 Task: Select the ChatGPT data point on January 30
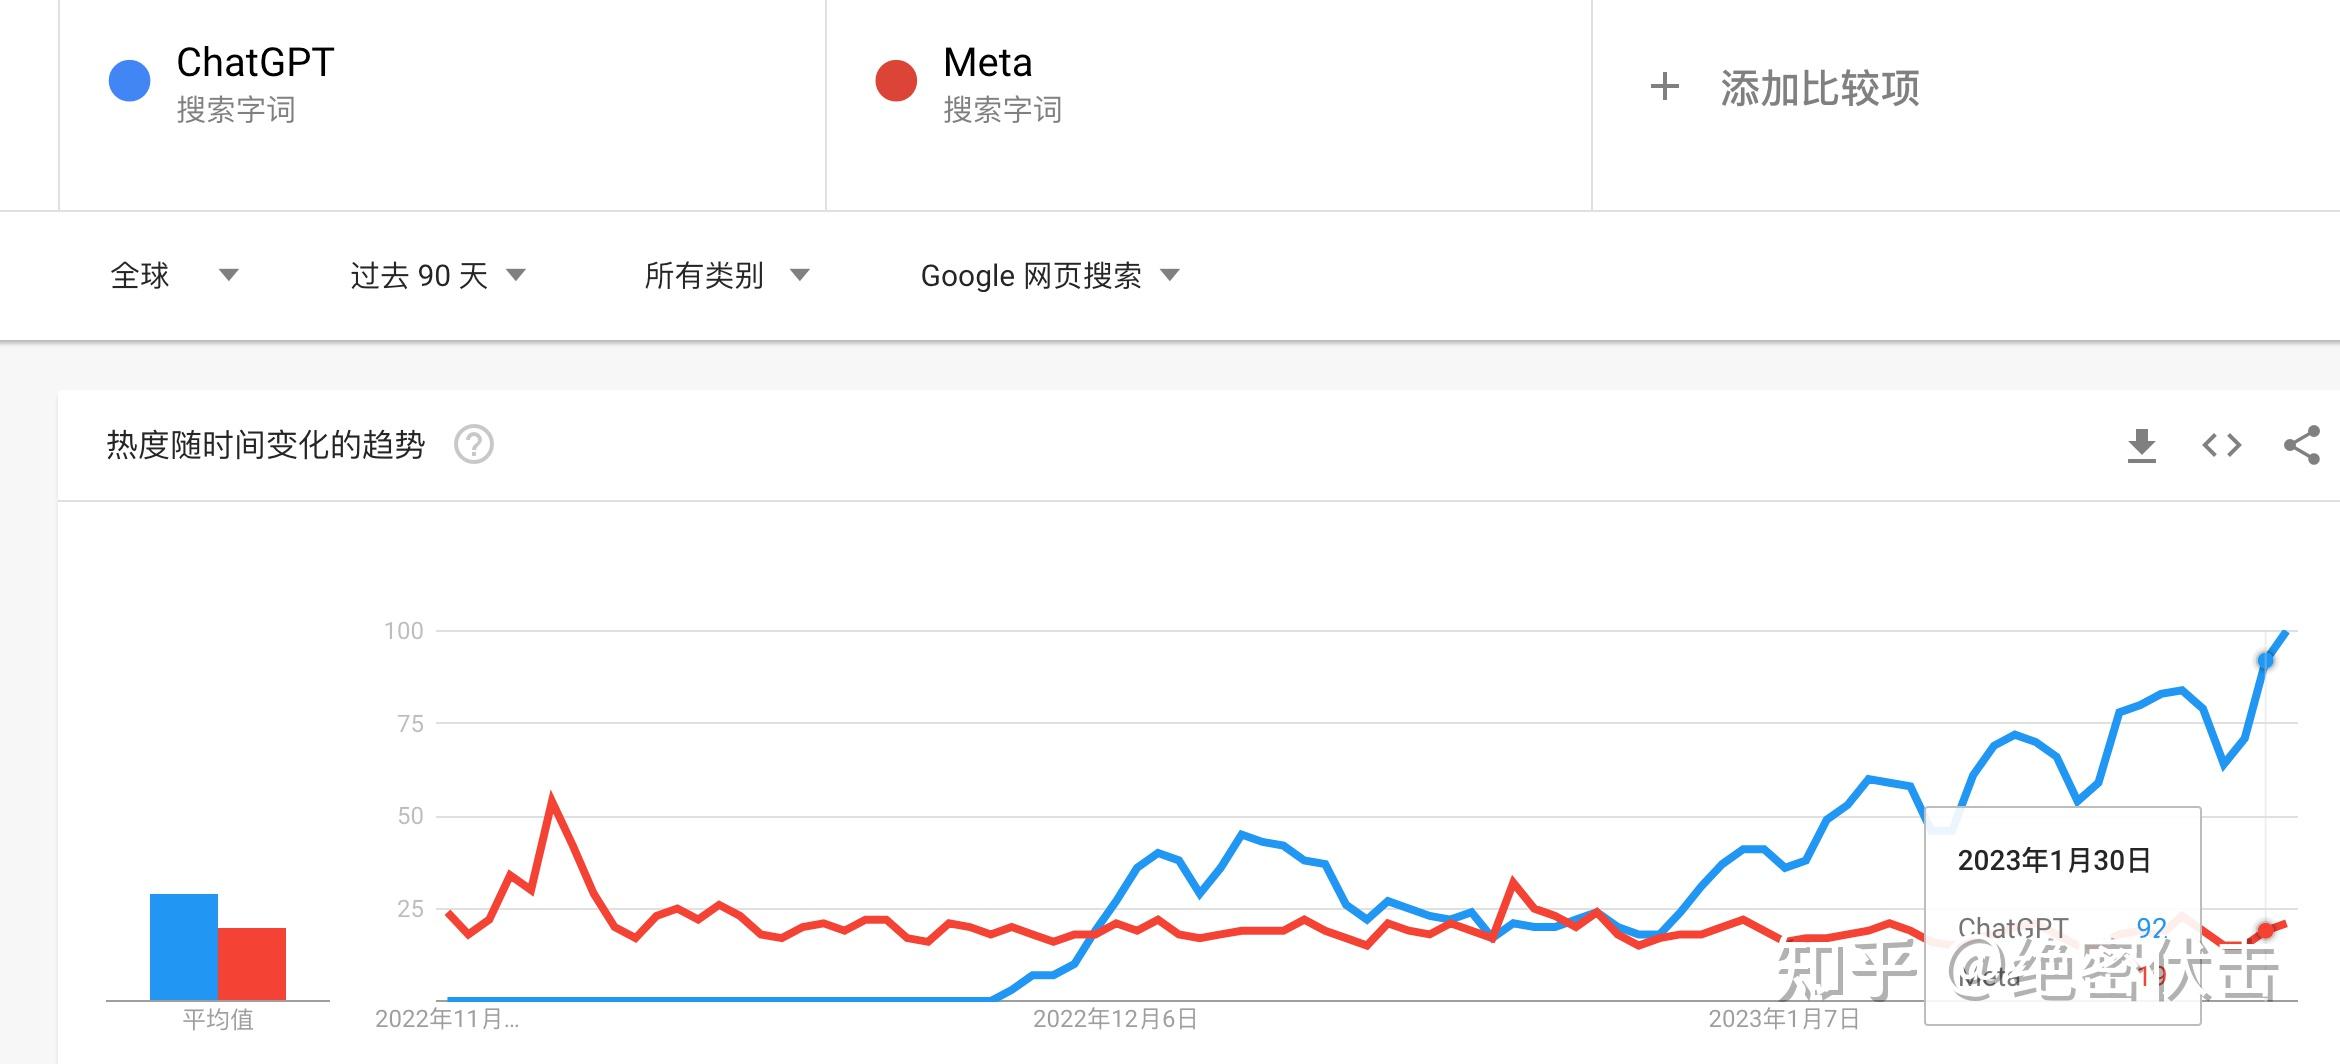[x=2265, y=660]
